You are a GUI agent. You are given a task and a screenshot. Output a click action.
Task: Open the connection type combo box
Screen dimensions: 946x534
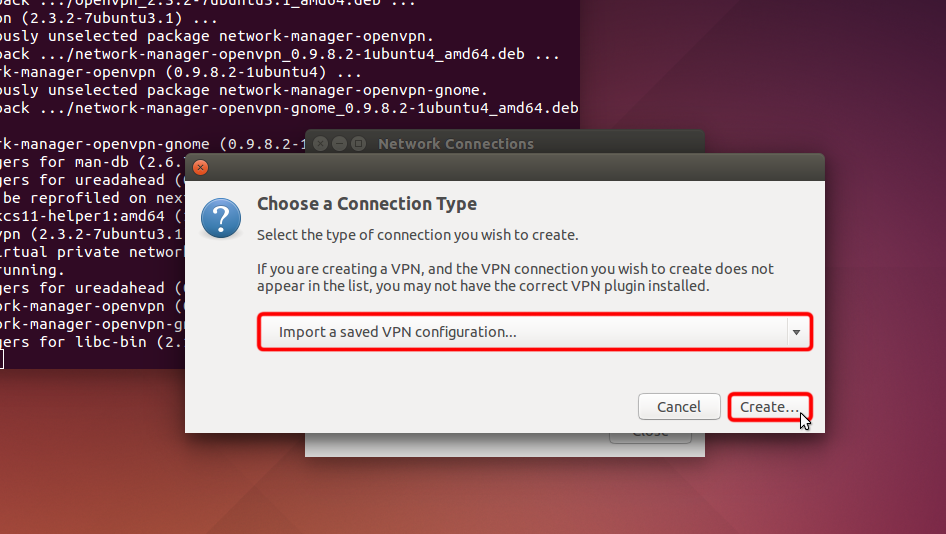534,332
